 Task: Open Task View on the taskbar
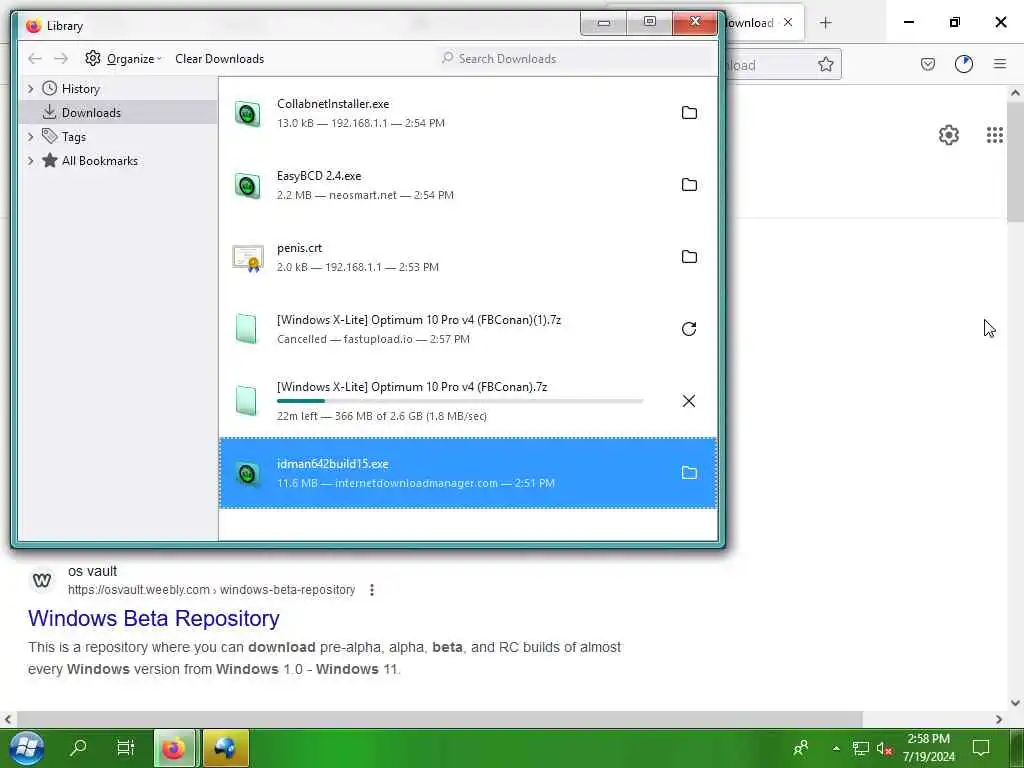coord(125,748)
